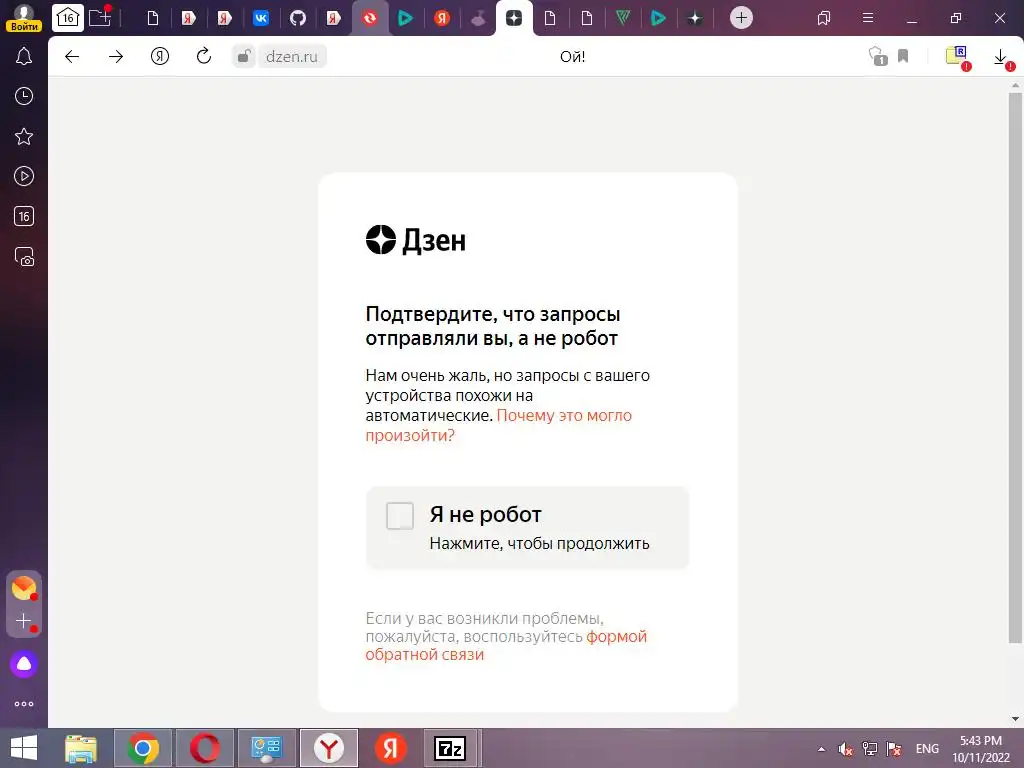Click the page title "Ой!" in address bar
Screen dimensions: 1024x768
572,57
